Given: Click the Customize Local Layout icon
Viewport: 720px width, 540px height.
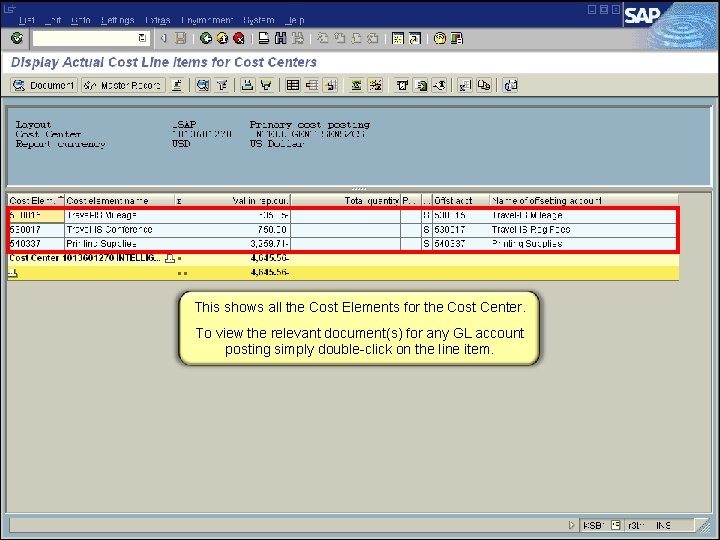Looking at the screenshot, I should pyautogui.click(x=456, y=38).
